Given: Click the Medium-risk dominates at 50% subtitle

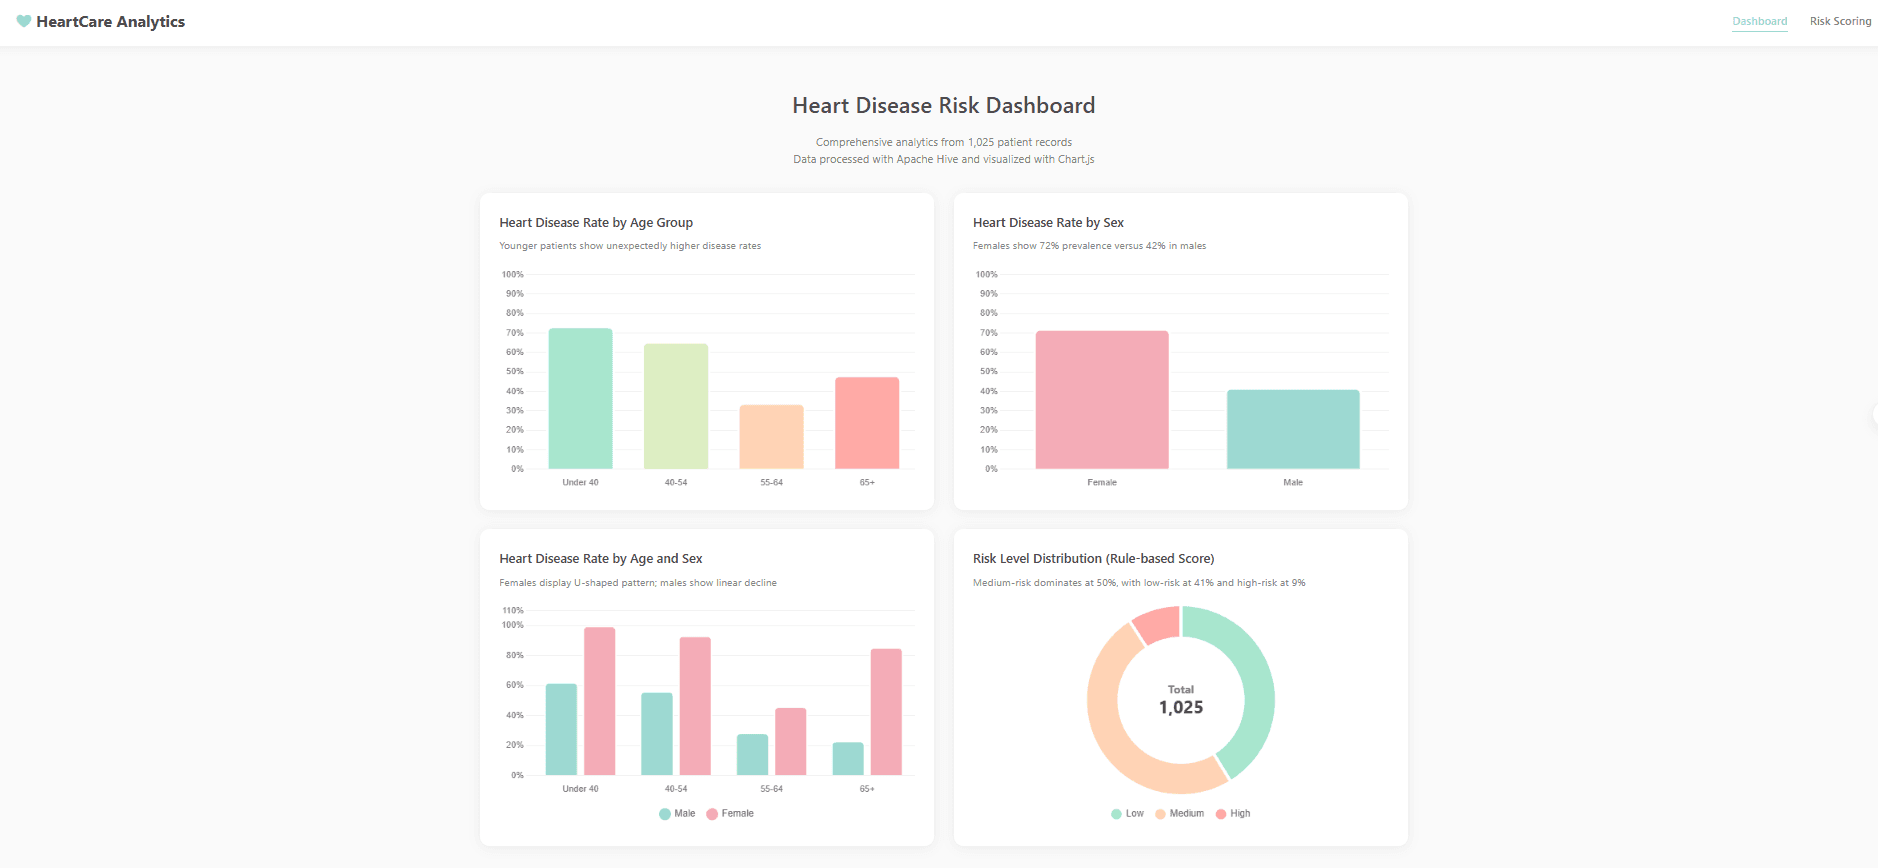Looking at the screenshot, I should coord(1139,583).
